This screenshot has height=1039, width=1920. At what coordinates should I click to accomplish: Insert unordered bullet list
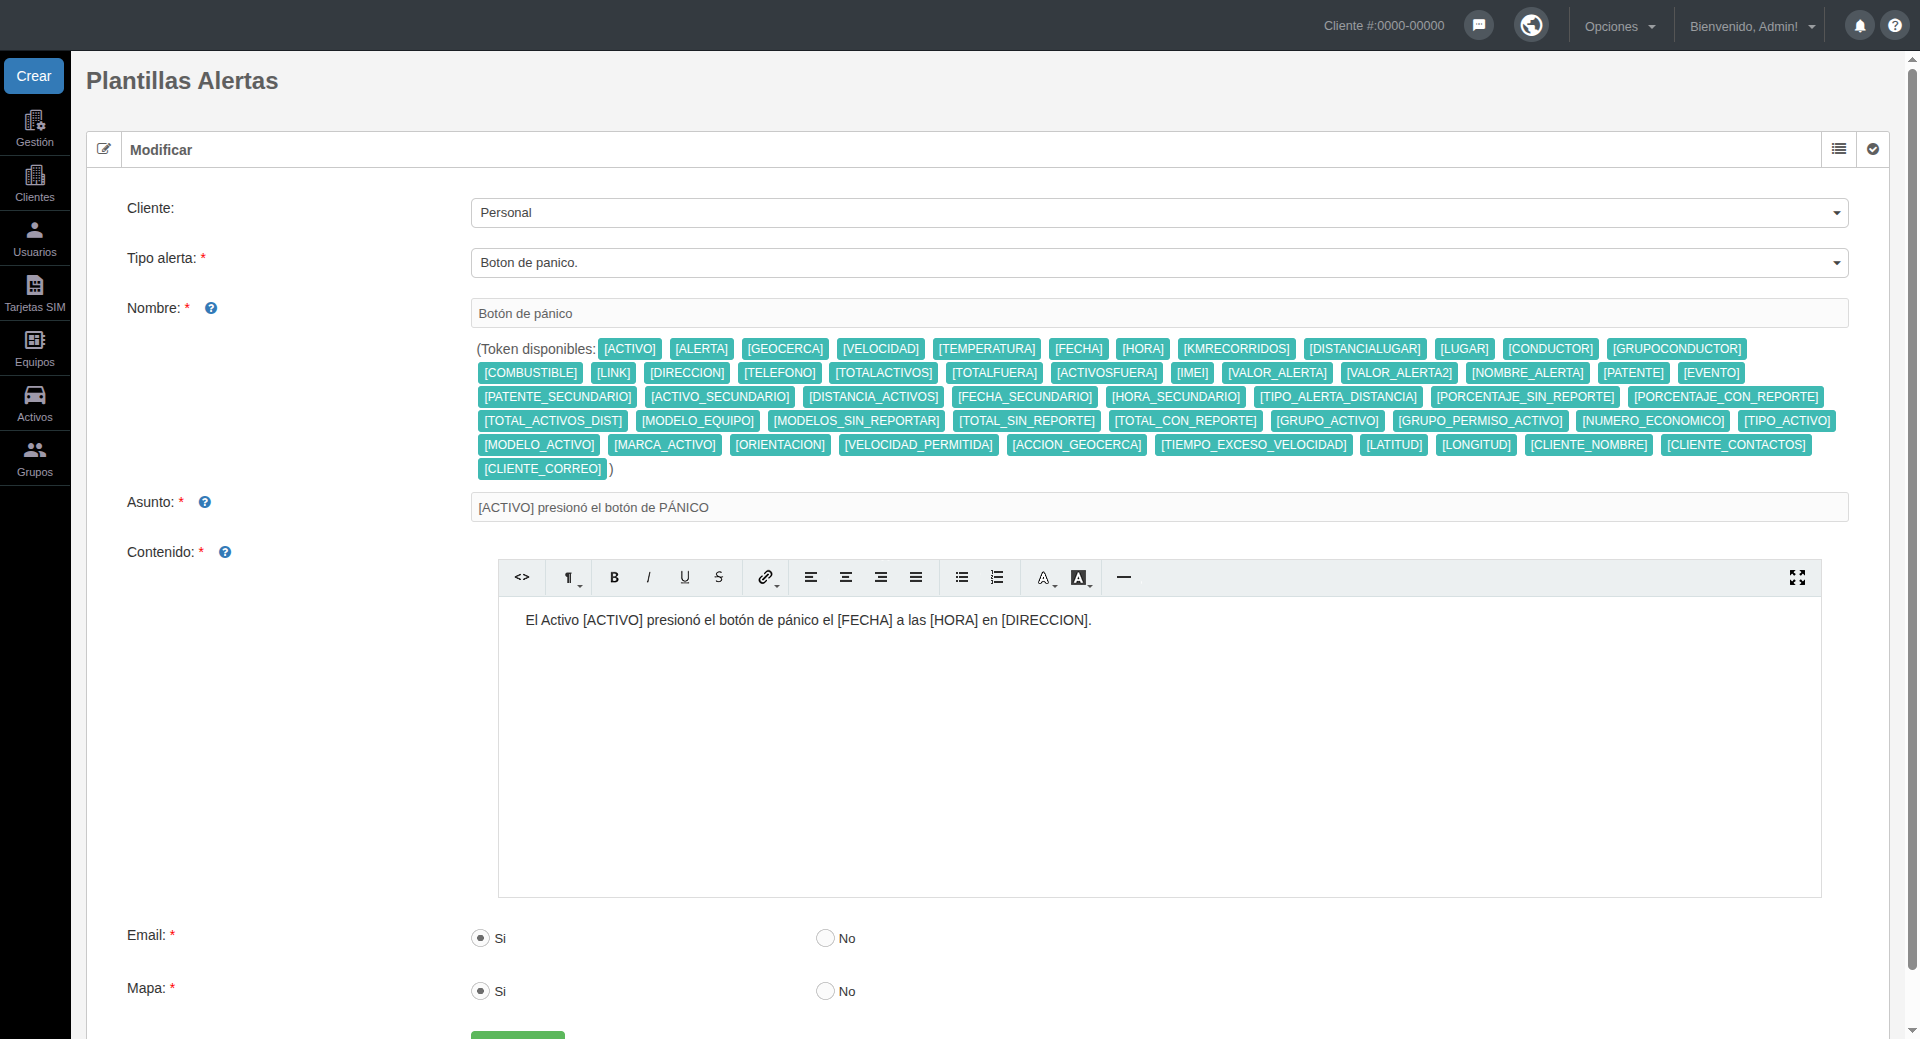point(962,578)
